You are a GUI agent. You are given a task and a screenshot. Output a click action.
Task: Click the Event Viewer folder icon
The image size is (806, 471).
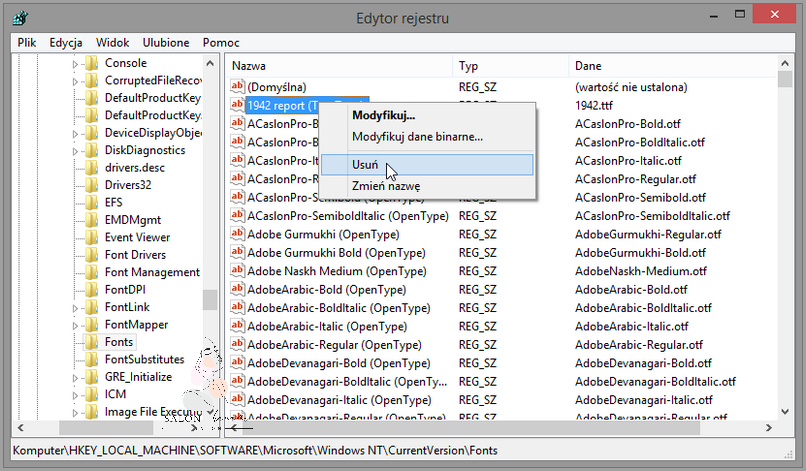[91, 237]
